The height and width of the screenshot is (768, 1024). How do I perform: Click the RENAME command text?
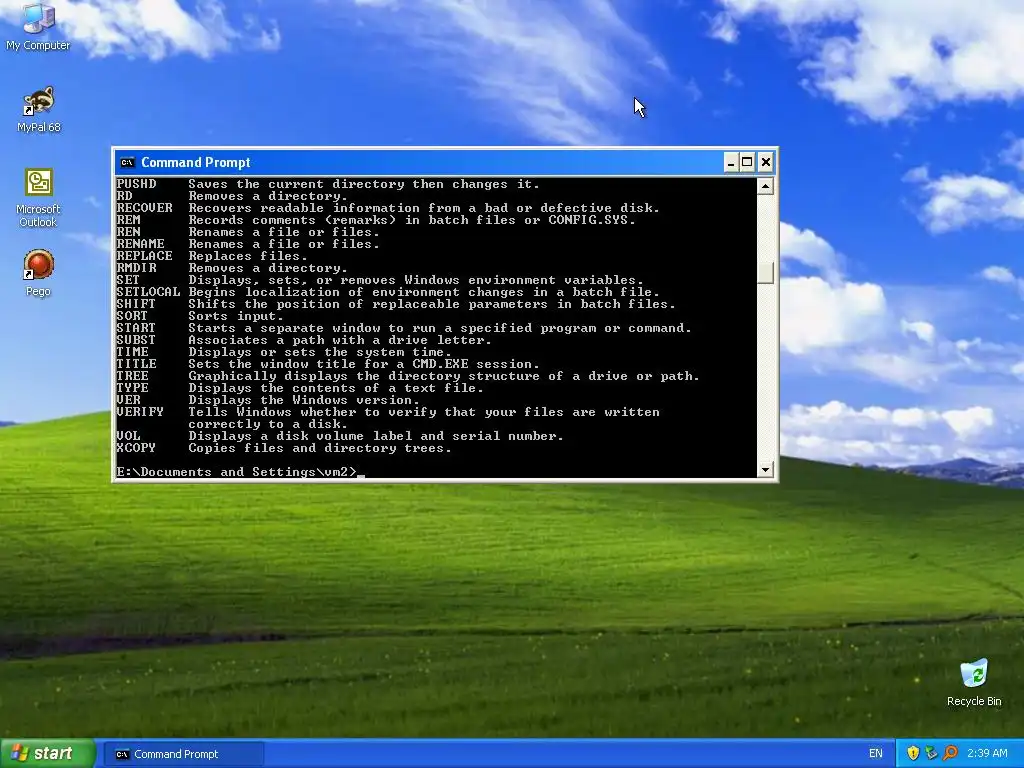click(x=140, y=244)
